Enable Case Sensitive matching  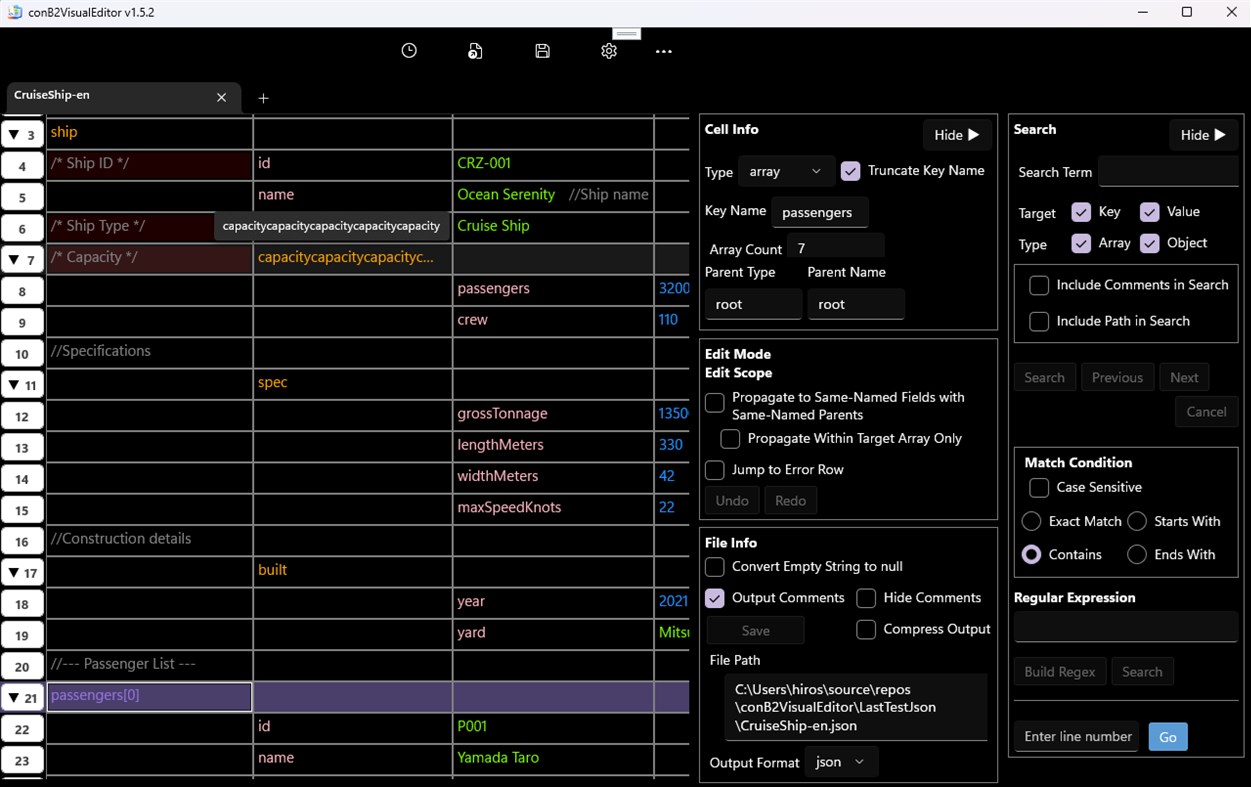coord(1039,488)
